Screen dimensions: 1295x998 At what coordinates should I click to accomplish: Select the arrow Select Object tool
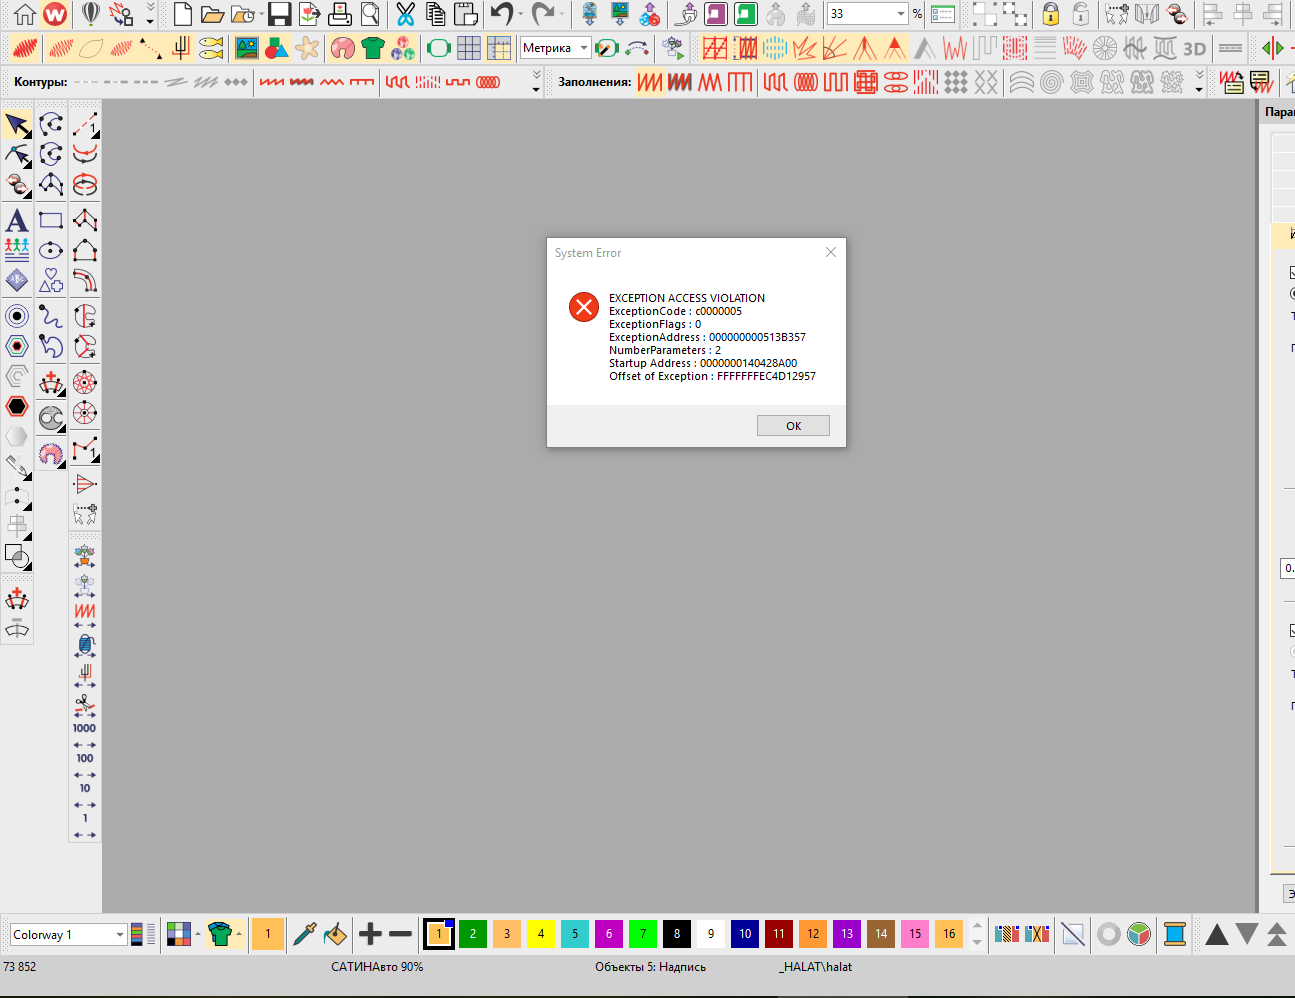click(17, 125)
